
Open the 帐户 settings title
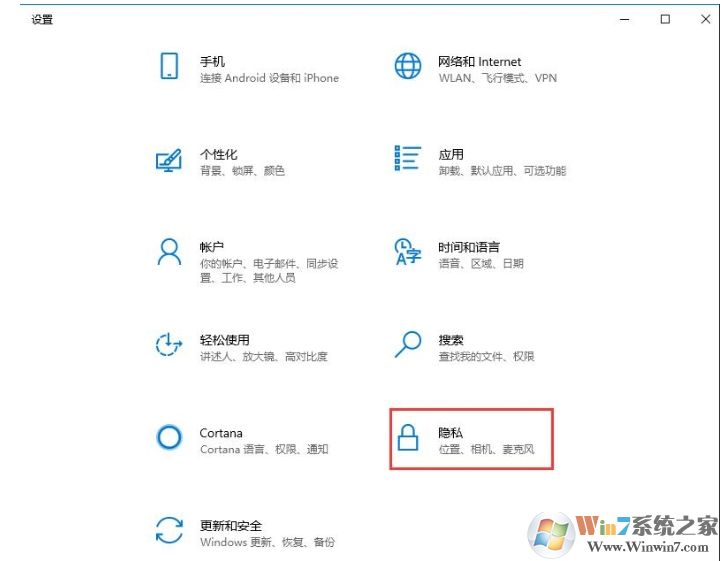(212, 247)
